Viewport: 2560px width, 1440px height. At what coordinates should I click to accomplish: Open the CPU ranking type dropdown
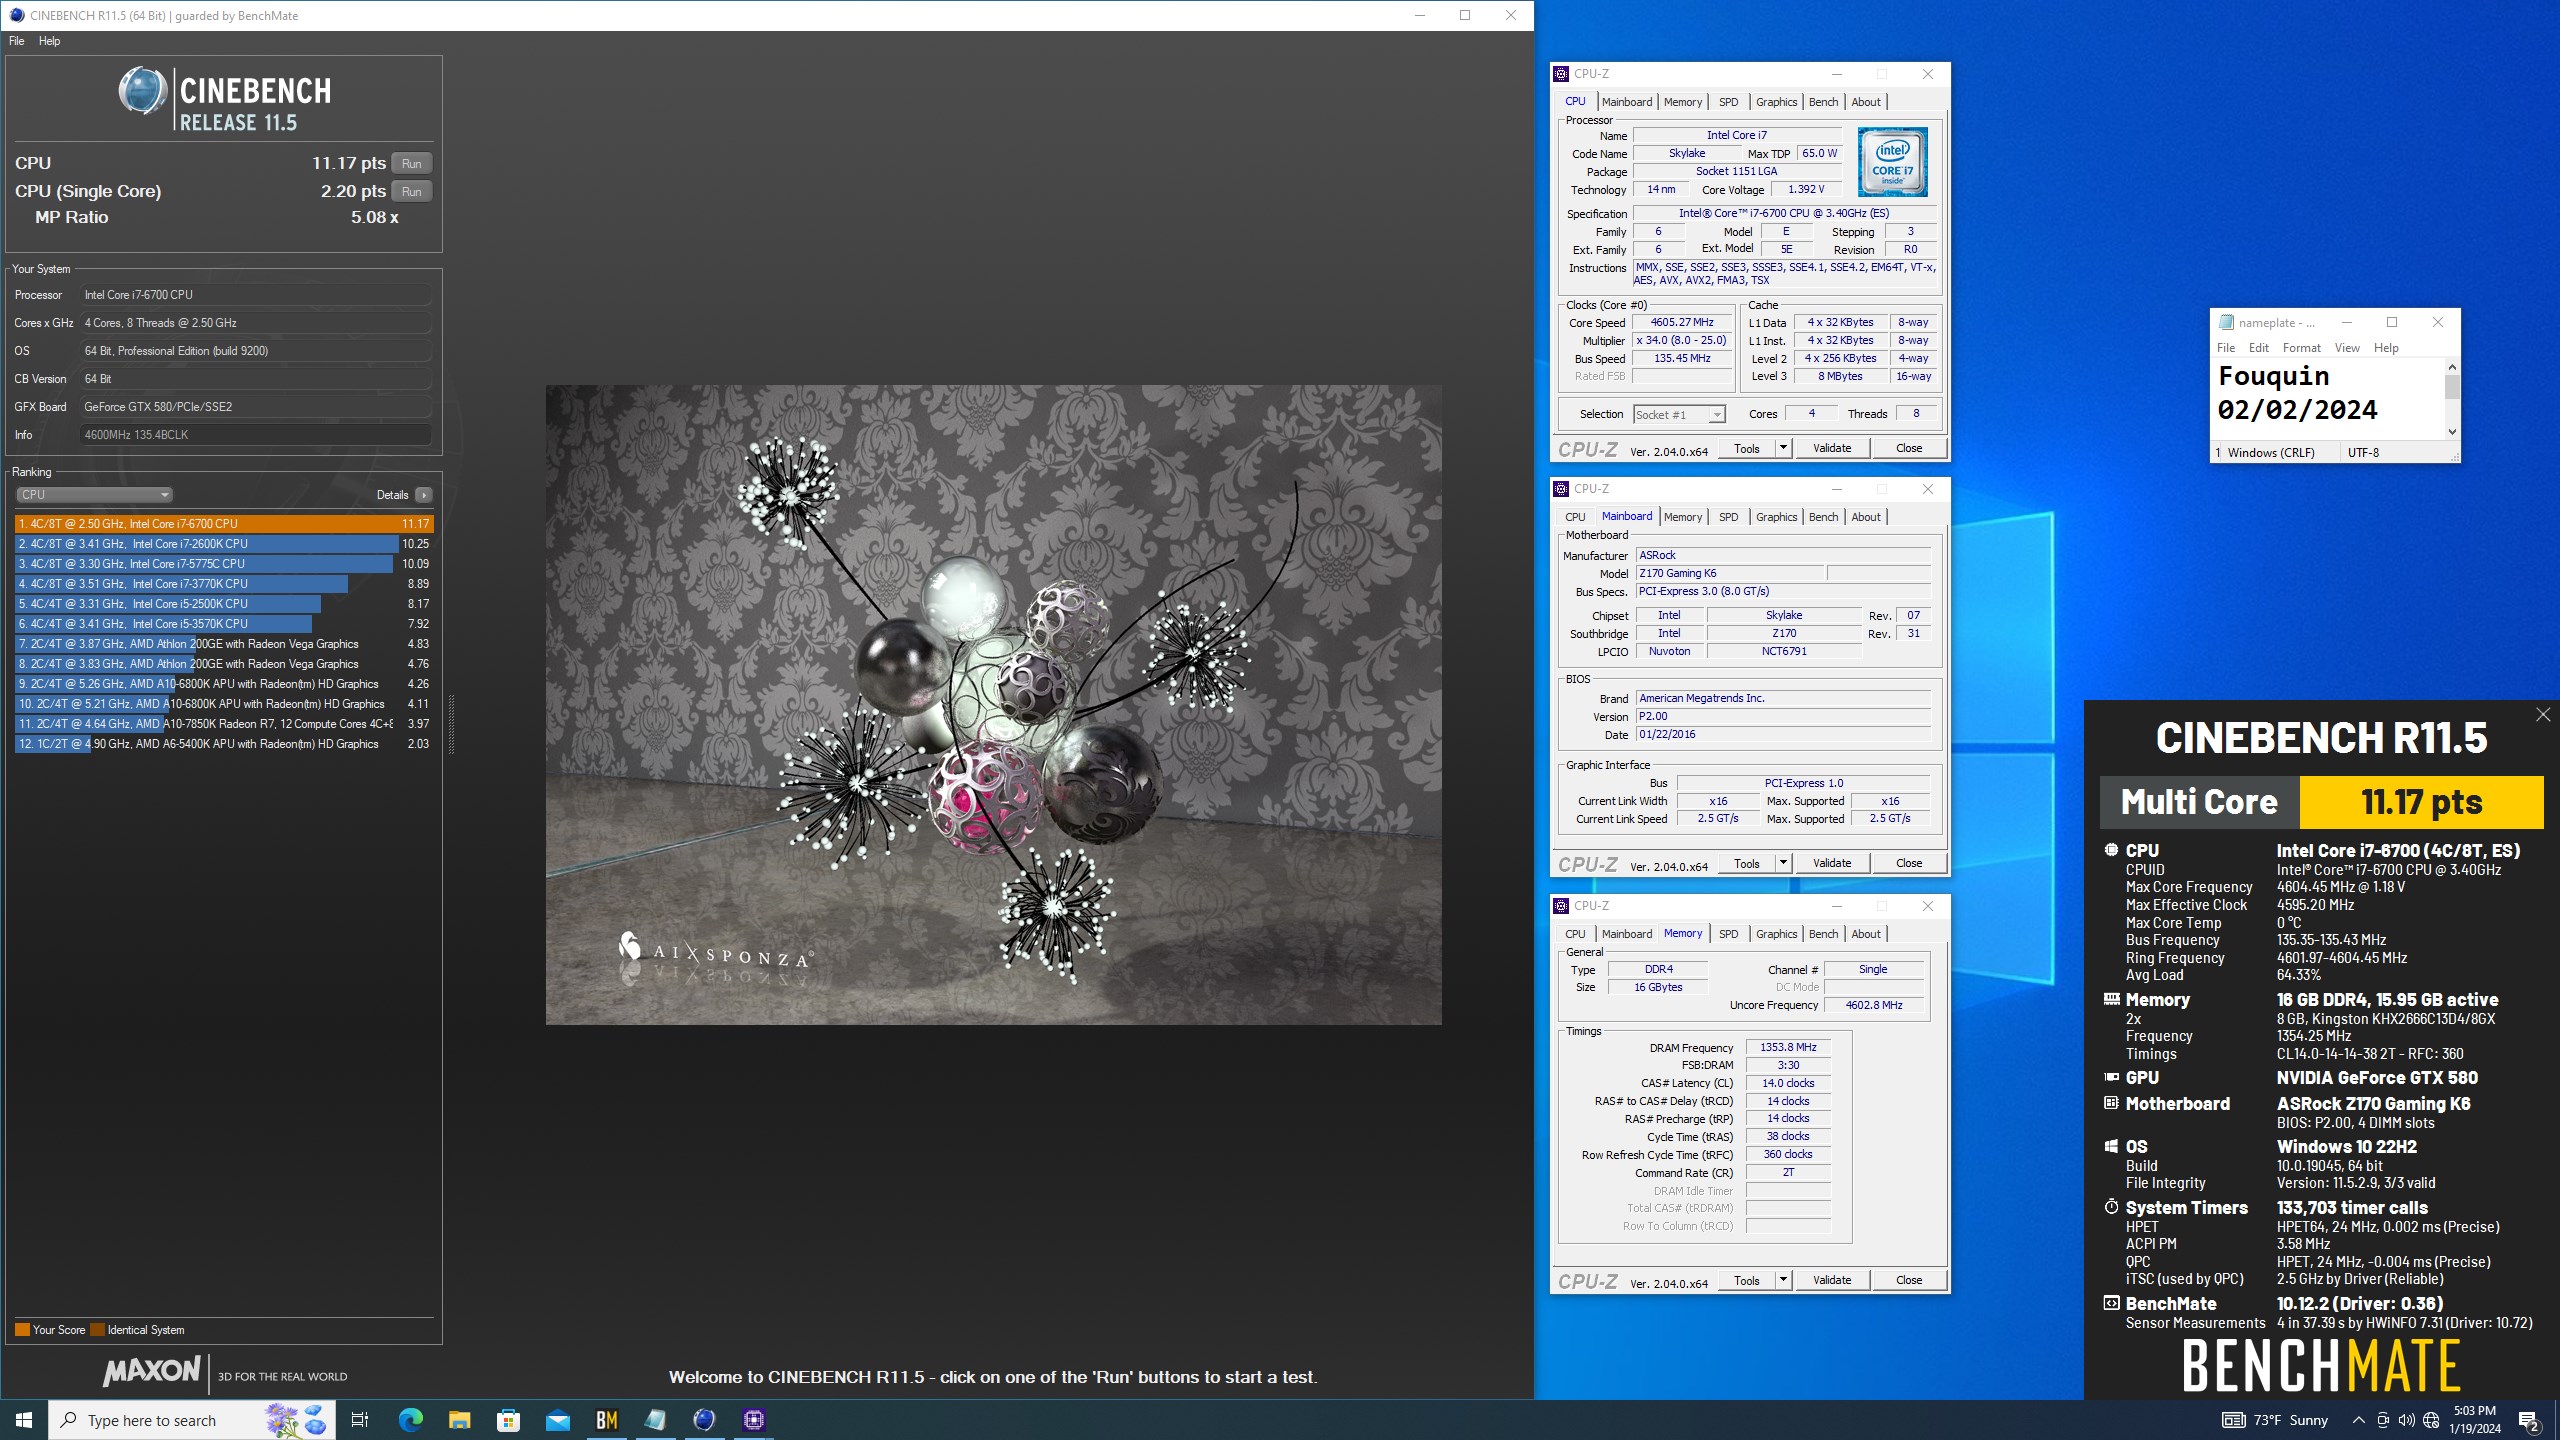tap(94, 495)
